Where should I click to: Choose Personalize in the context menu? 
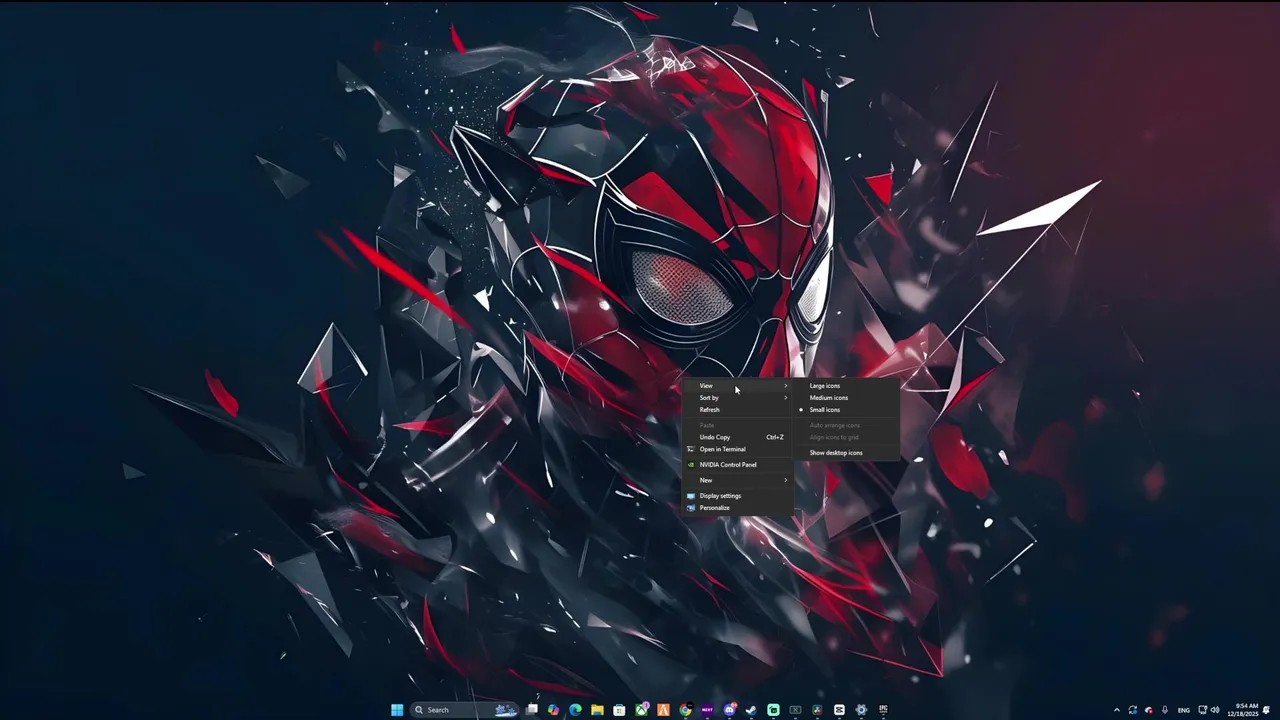[740, 508]
